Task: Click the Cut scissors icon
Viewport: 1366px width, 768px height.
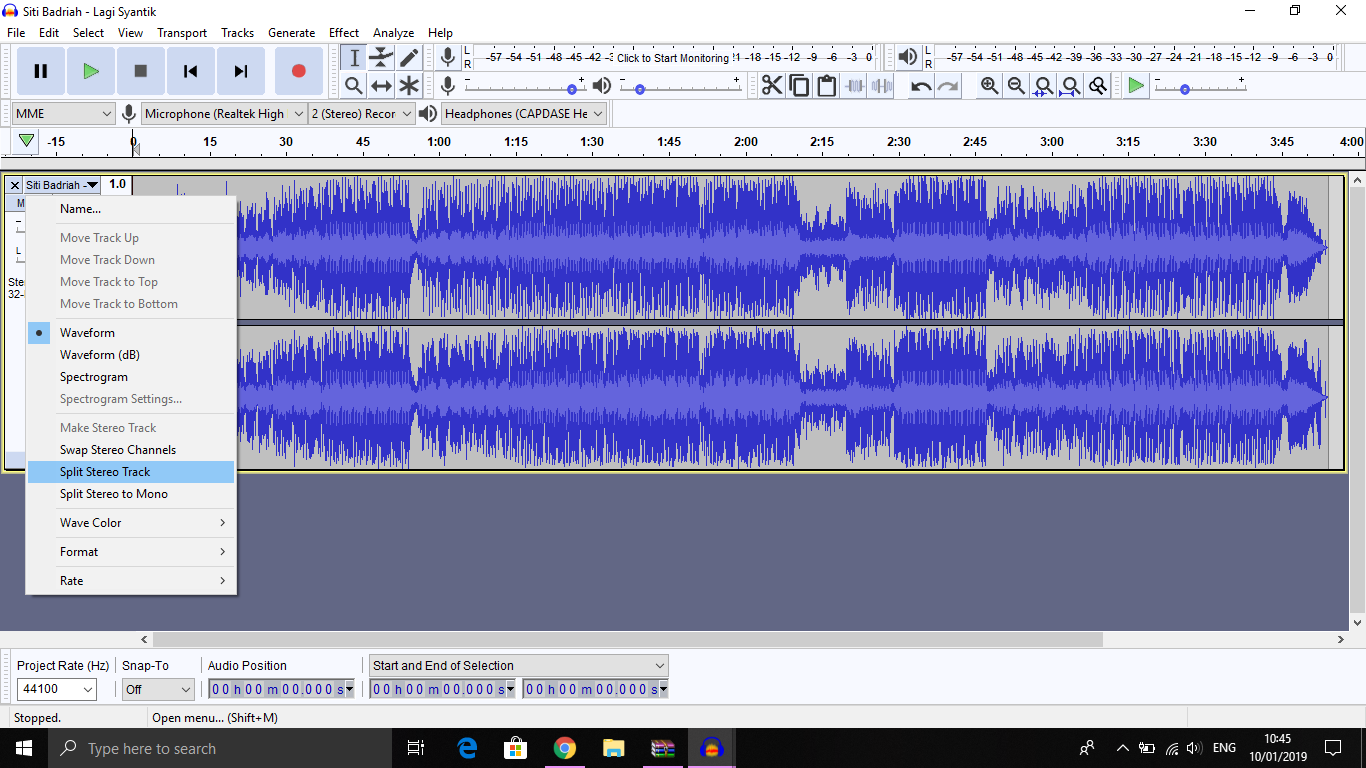Action: click(772, 86)
